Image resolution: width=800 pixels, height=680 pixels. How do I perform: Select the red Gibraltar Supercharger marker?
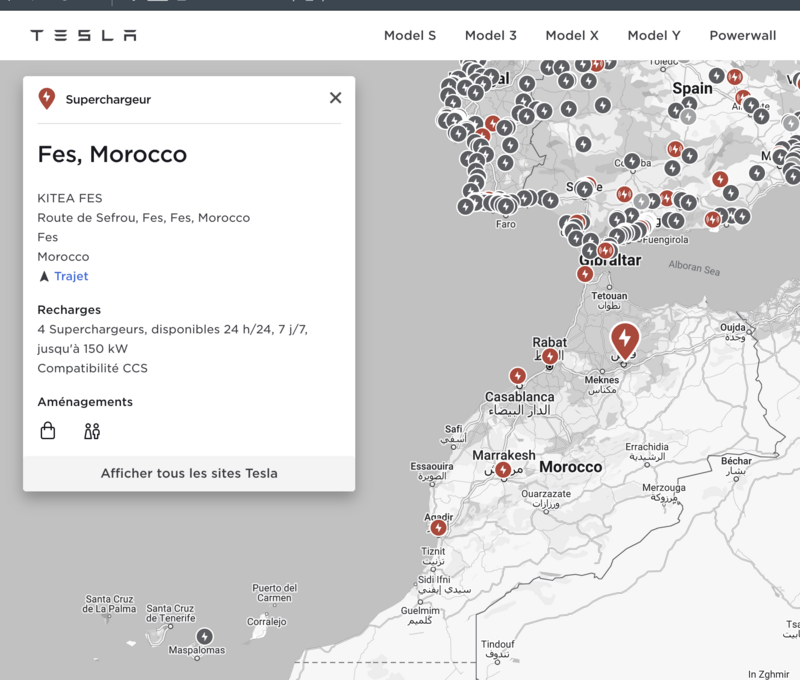606,250
